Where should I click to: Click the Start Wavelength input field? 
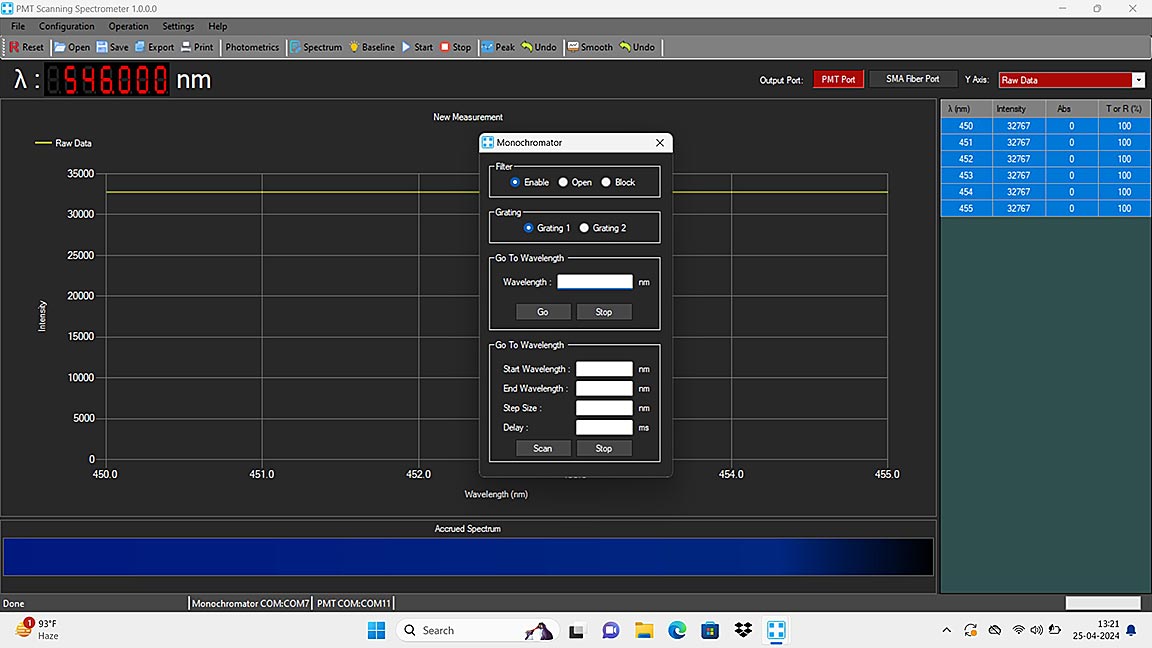(604, 369)
